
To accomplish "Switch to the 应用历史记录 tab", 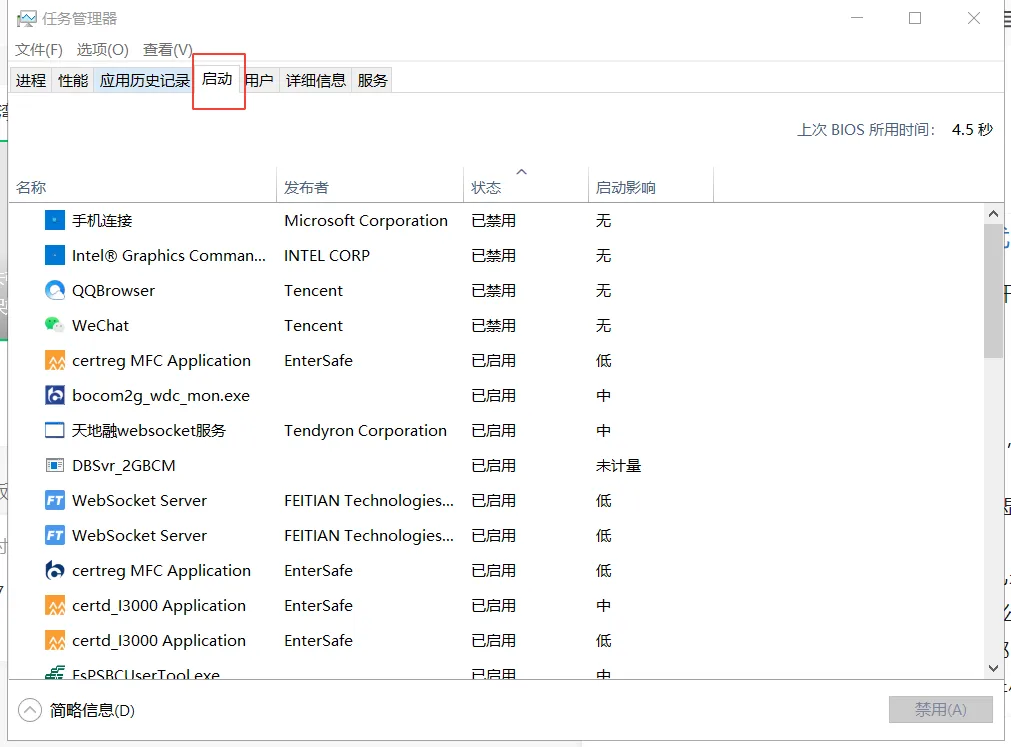I will click(x=144, y=81).
